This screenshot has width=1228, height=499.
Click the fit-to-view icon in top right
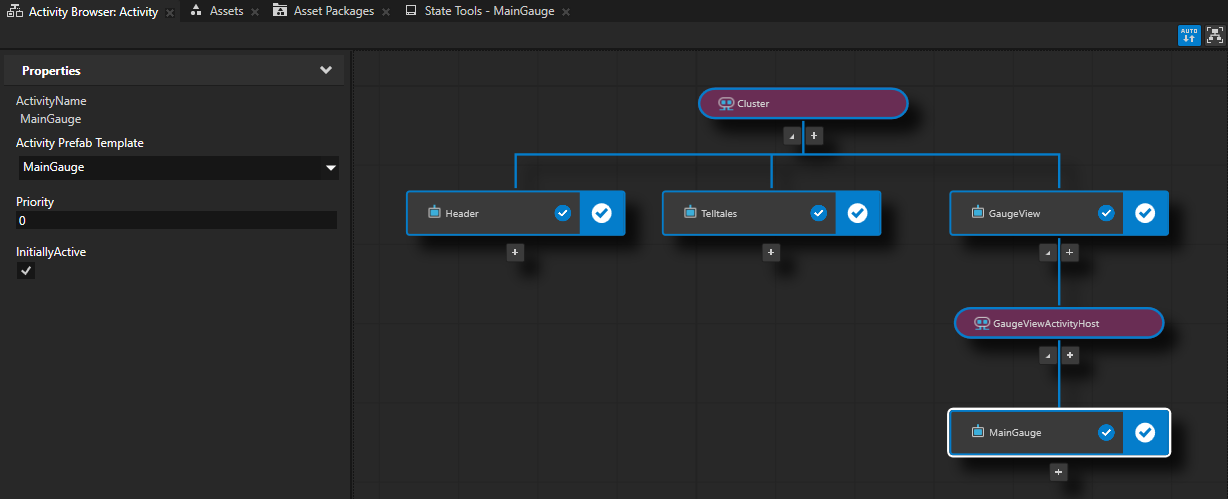click(1215, 35)
